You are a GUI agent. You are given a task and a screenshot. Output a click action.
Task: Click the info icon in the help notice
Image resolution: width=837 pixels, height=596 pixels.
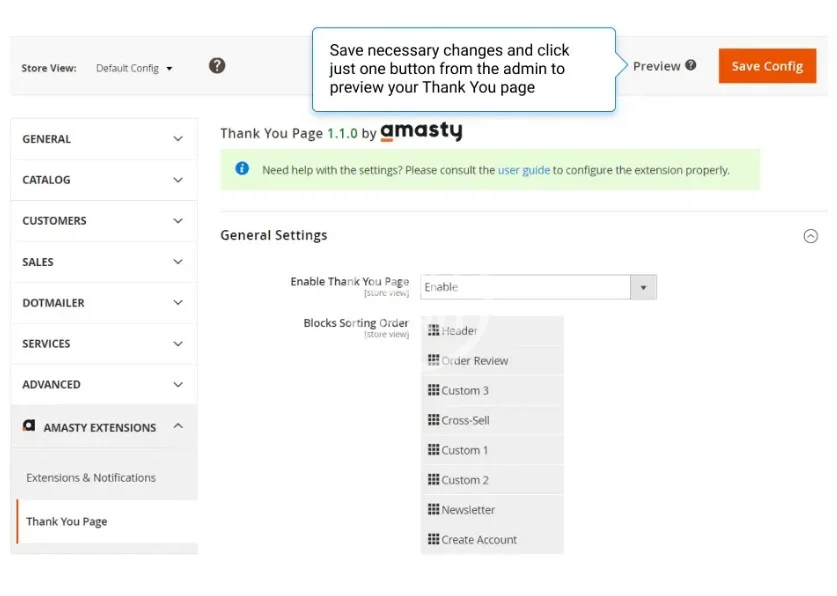click(x=242, y=169)
